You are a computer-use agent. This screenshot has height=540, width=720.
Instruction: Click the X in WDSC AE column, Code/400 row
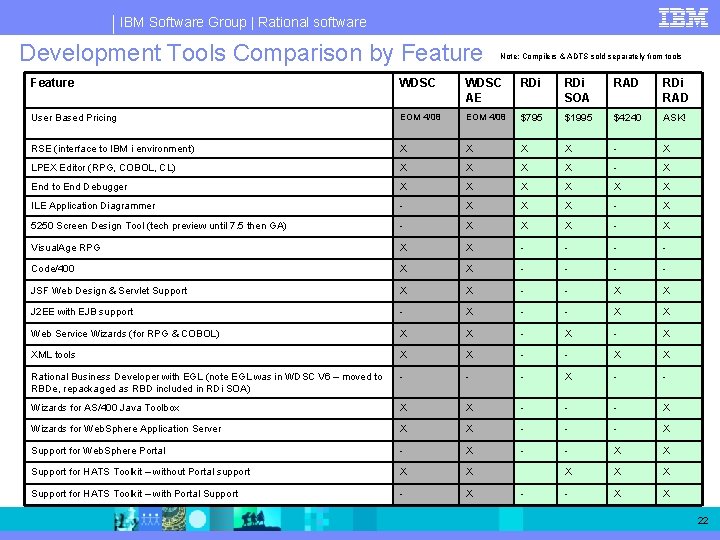click(469, 269)
